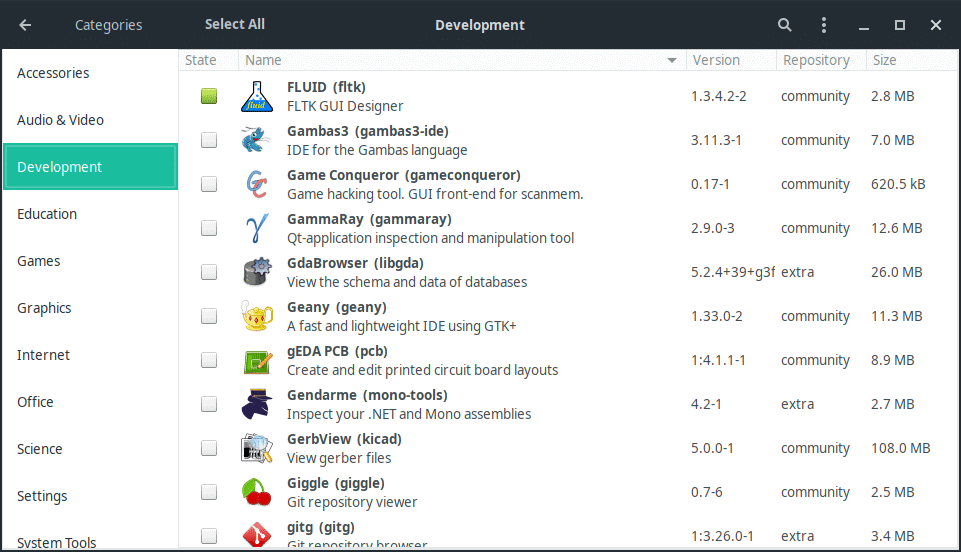Click the Gambas3 shrimp icon

pyautogui.click(x=257, y=140)
